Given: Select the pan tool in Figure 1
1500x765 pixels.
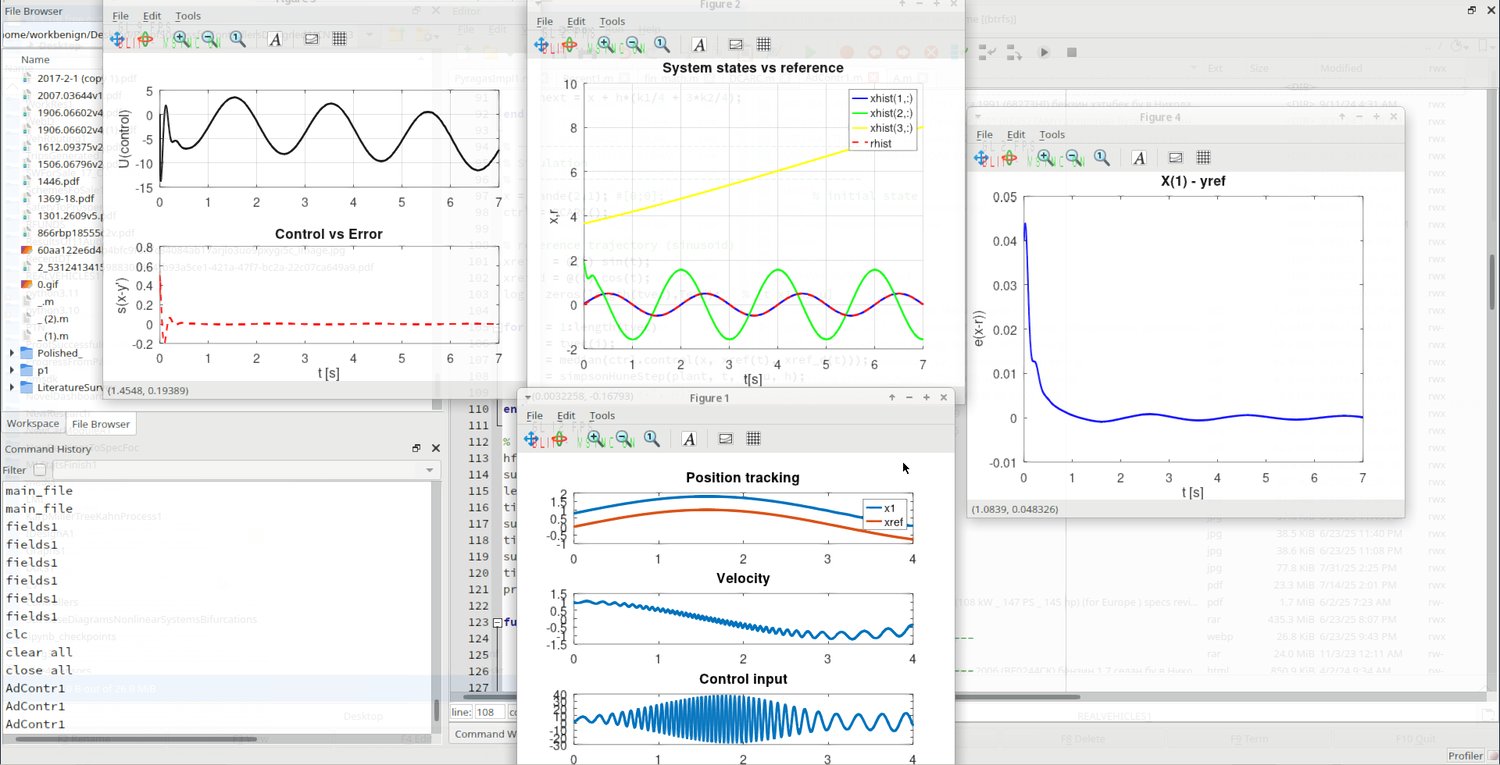Looking at the screenshot, I should 532,438.
